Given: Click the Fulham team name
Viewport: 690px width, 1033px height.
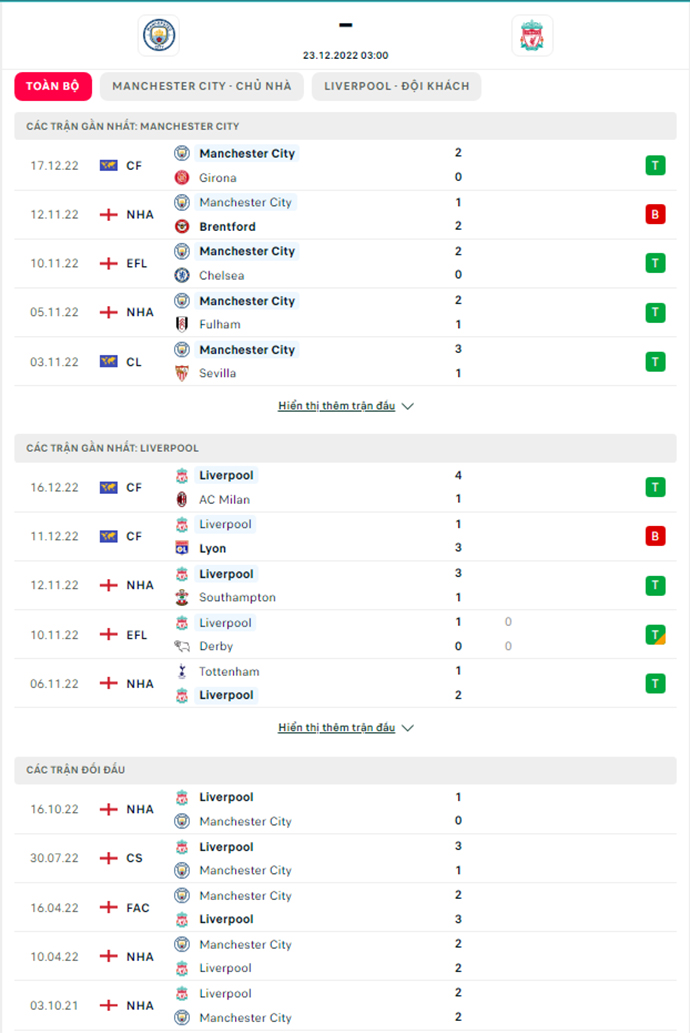Looking at the screenshot, I should click(x=219, y=324).
